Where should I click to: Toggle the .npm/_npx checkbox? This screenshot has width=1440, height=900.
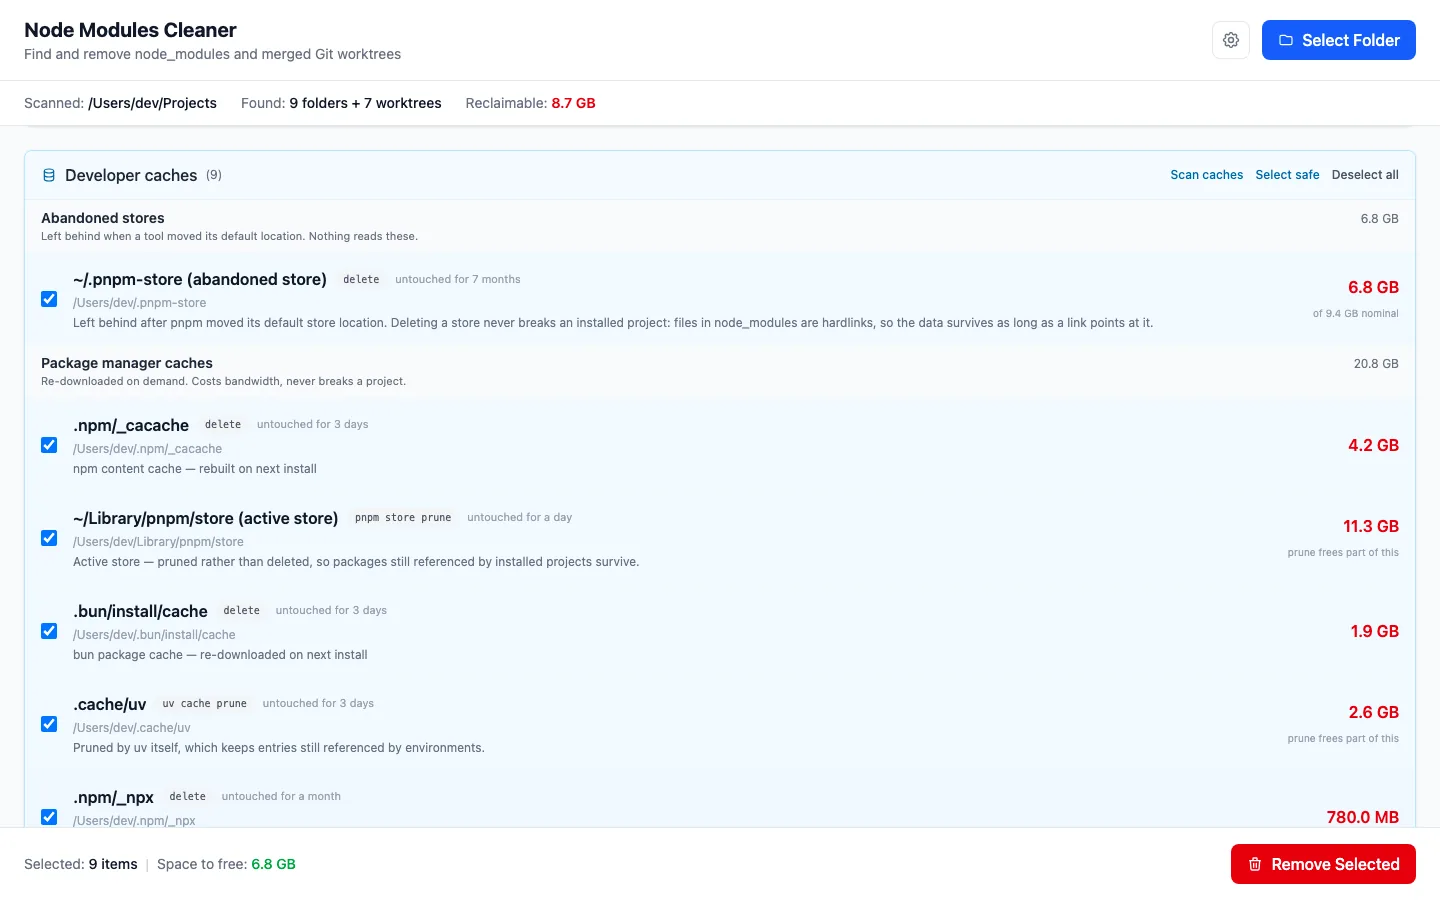[49, 817]
